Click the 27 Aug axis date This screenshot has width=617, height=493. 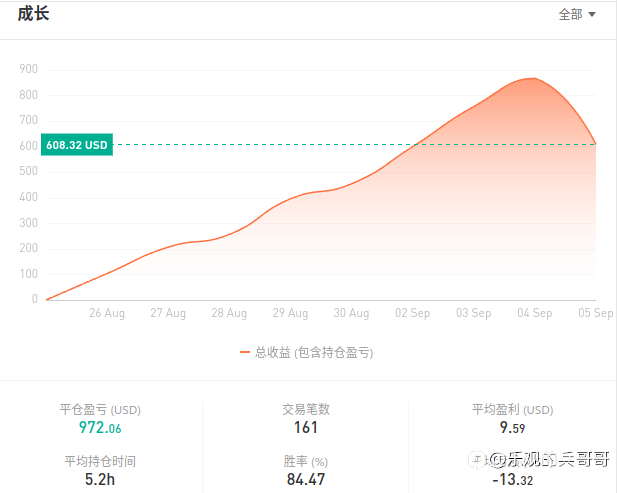(168, 313)
